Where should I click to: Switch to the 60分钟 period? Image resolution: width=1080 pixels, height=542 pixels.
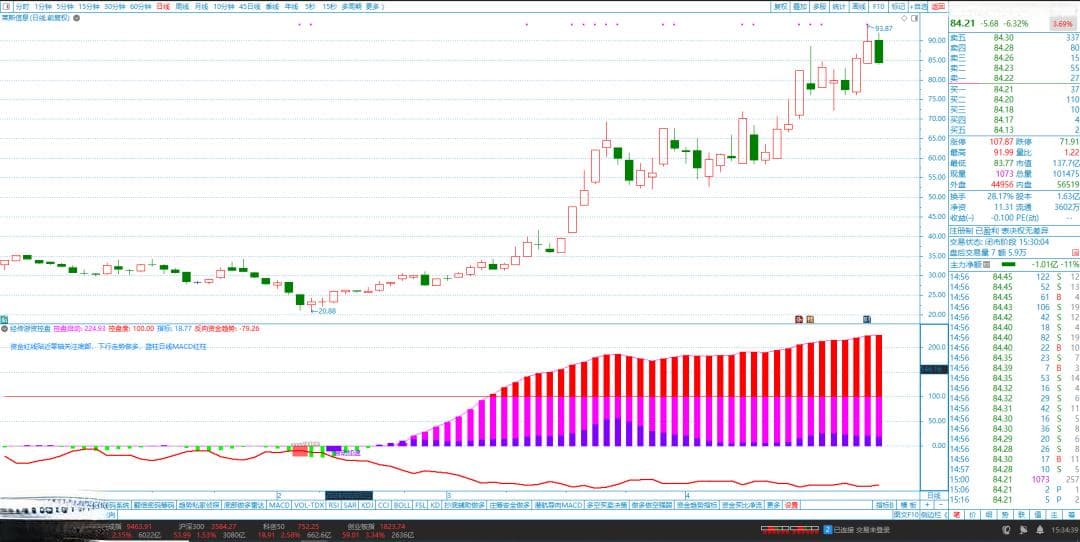141,6
